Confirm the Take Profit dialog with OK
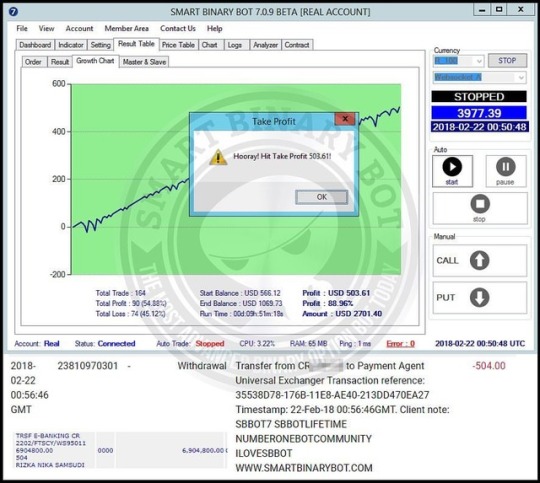 tap(321, 197)
